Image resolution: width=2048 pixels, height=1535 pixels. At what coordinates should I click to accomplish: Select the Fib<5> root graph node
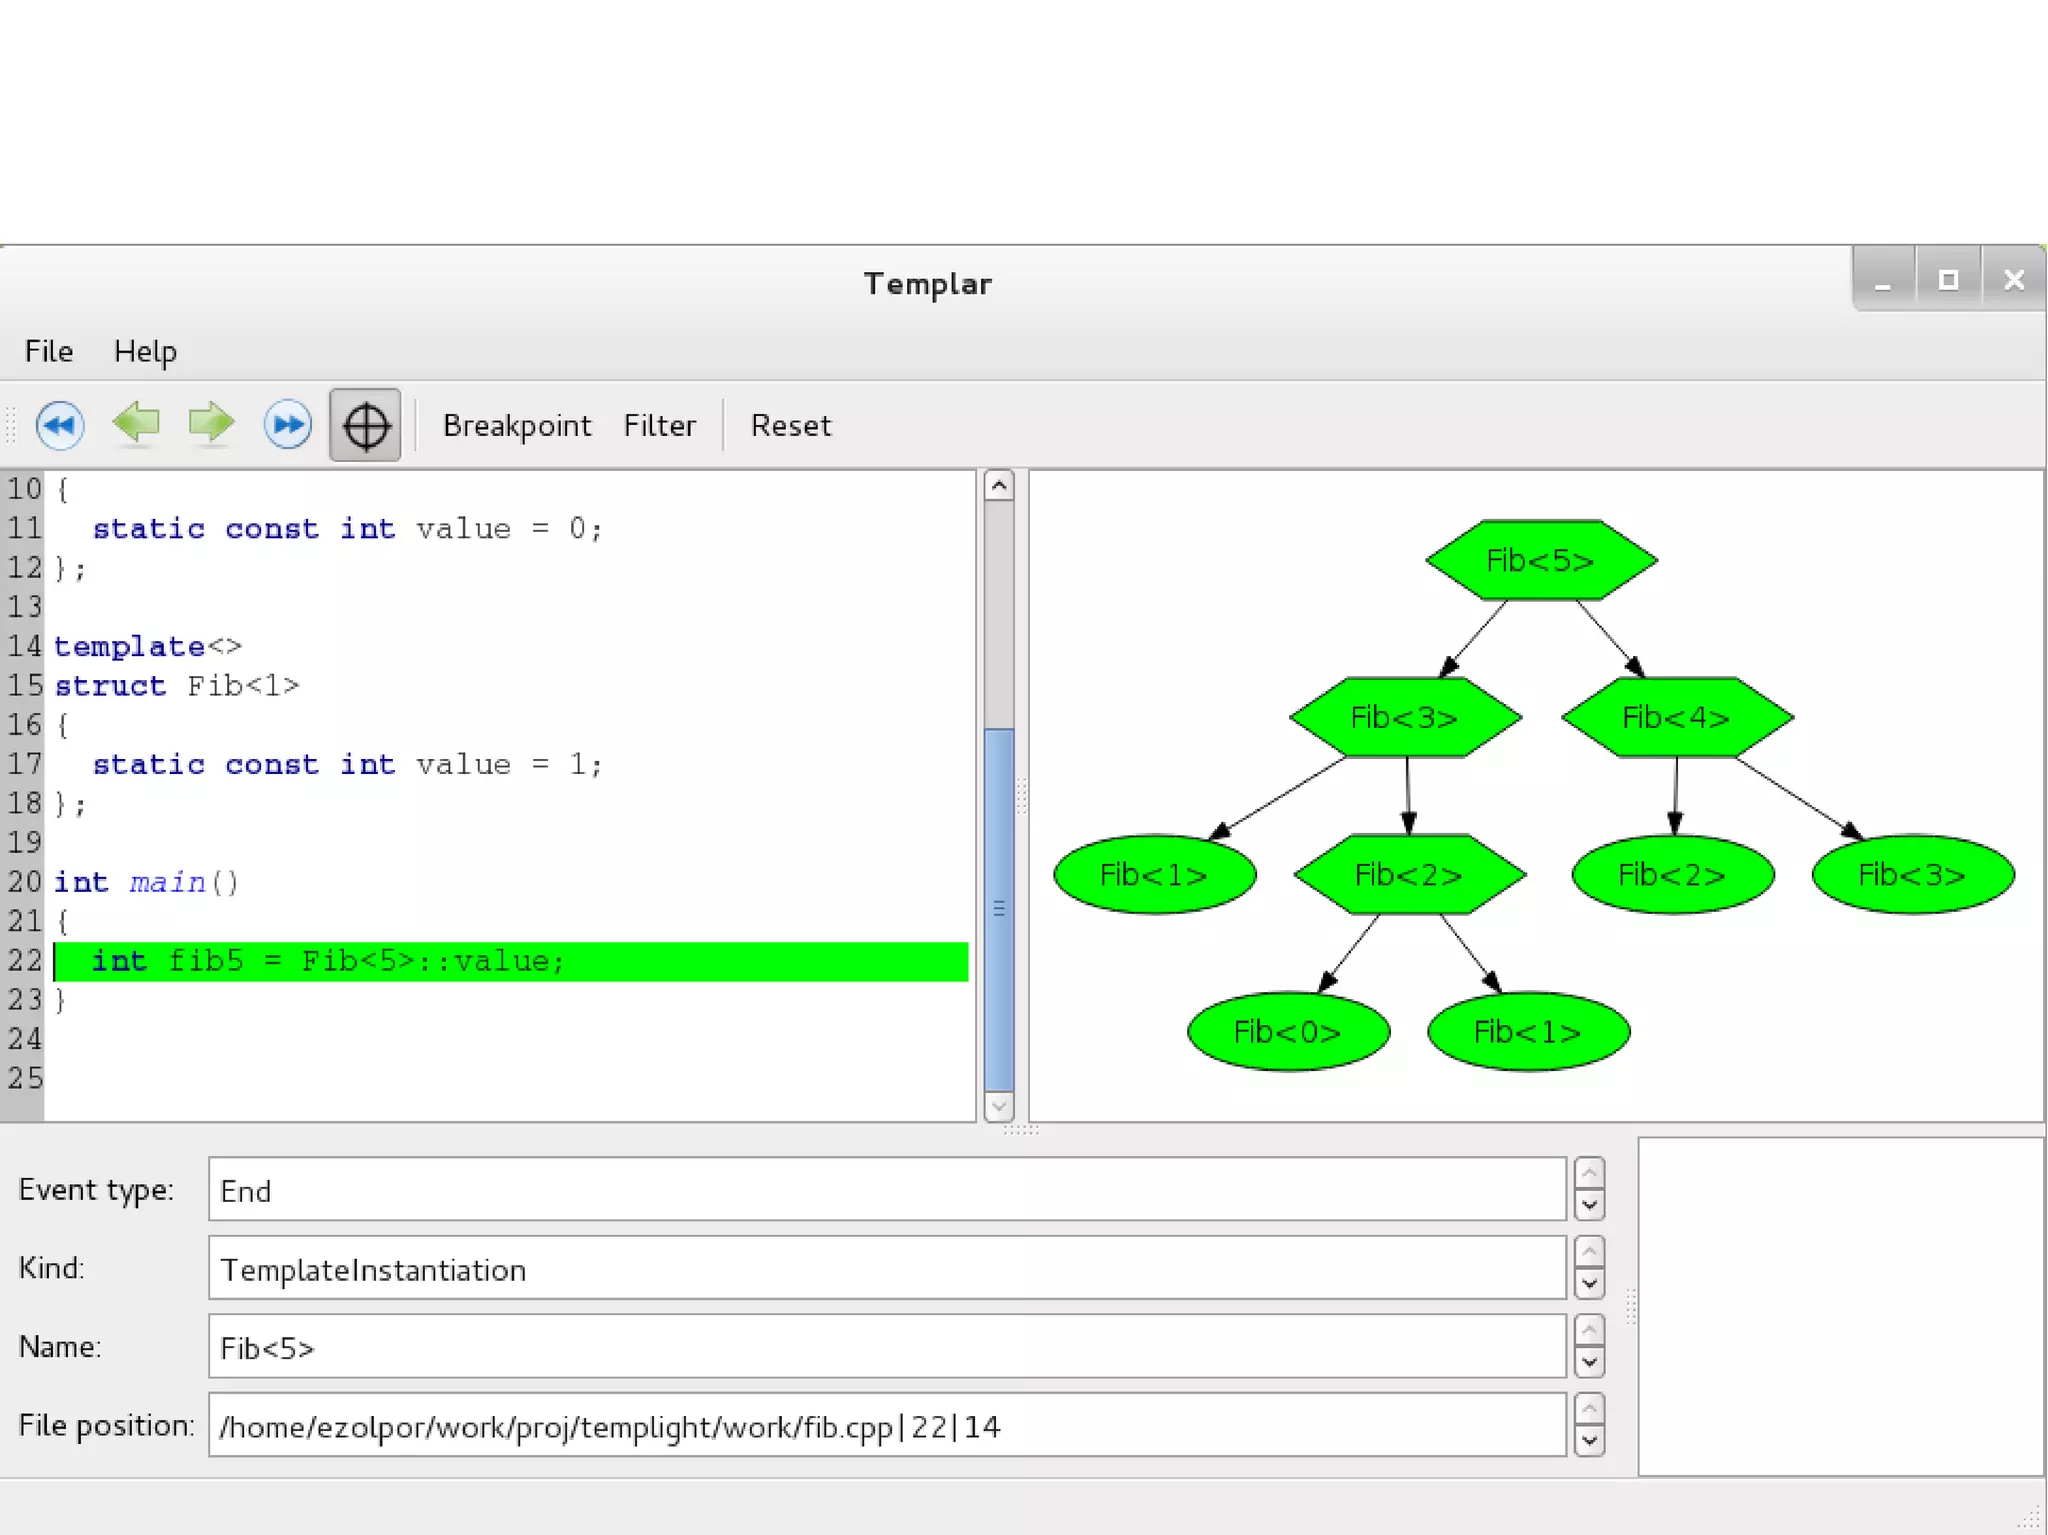pos(1540,560)
